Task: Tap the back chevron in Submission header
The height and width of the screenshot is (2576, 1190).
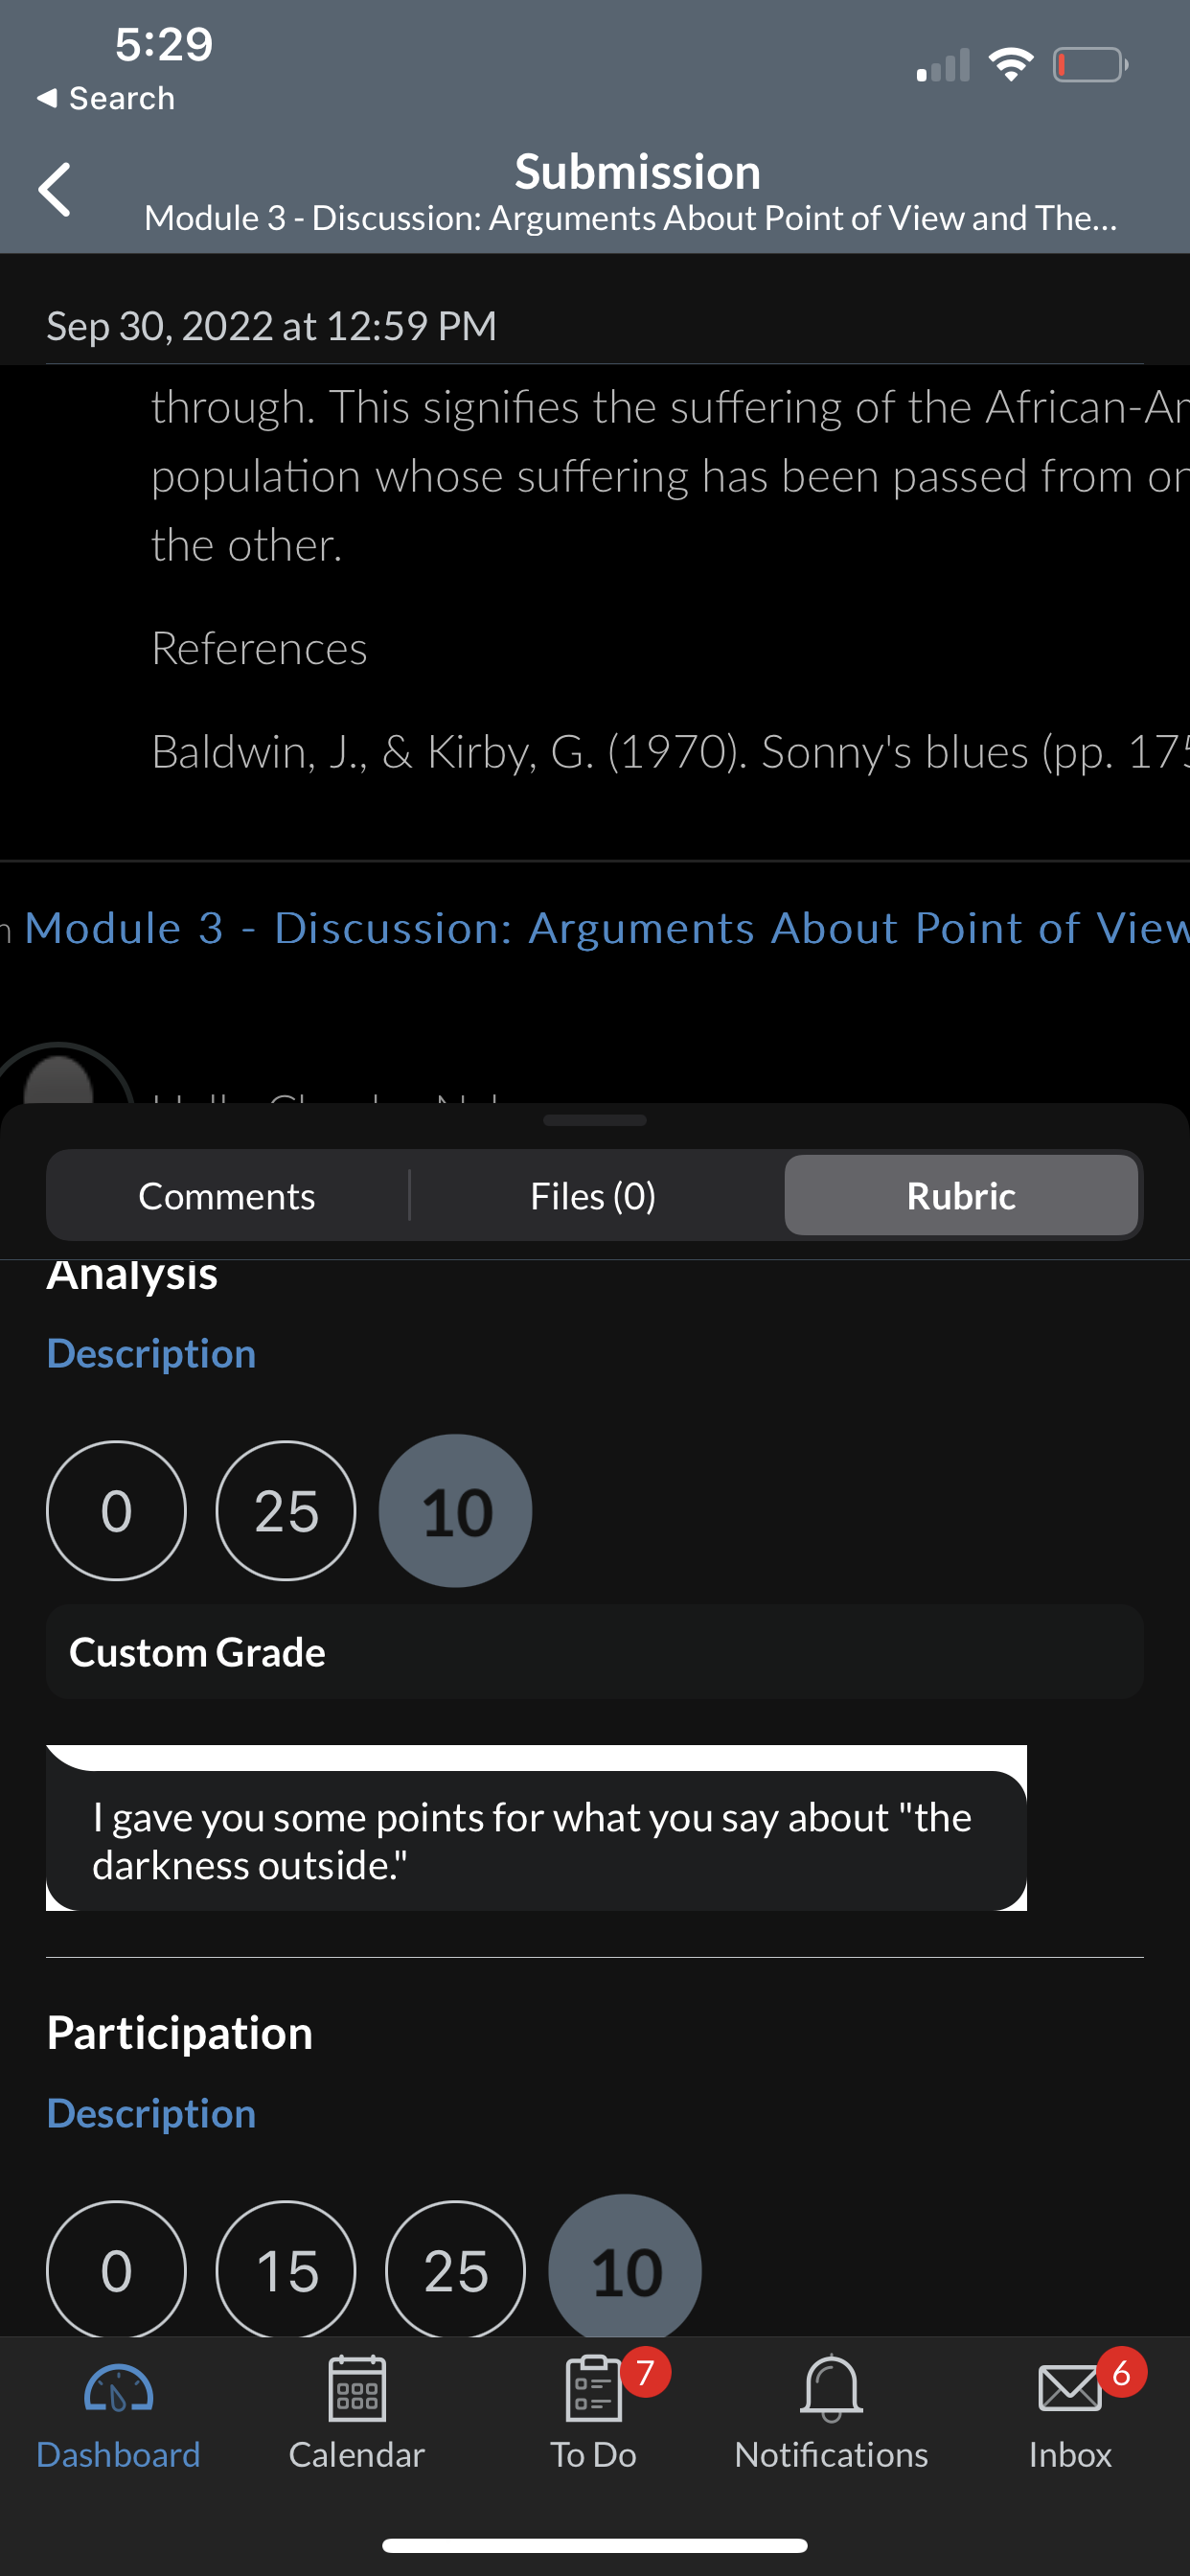Action: tap(54, 189)
